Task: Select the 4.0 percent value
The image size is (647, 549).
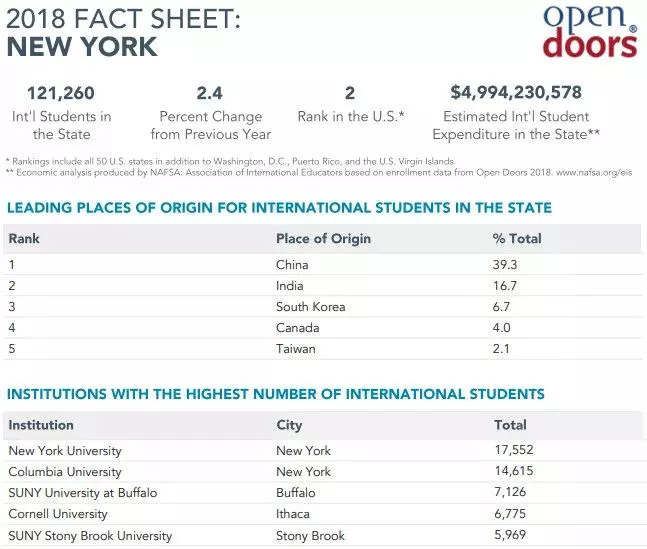Action: [x=501, y=328]
